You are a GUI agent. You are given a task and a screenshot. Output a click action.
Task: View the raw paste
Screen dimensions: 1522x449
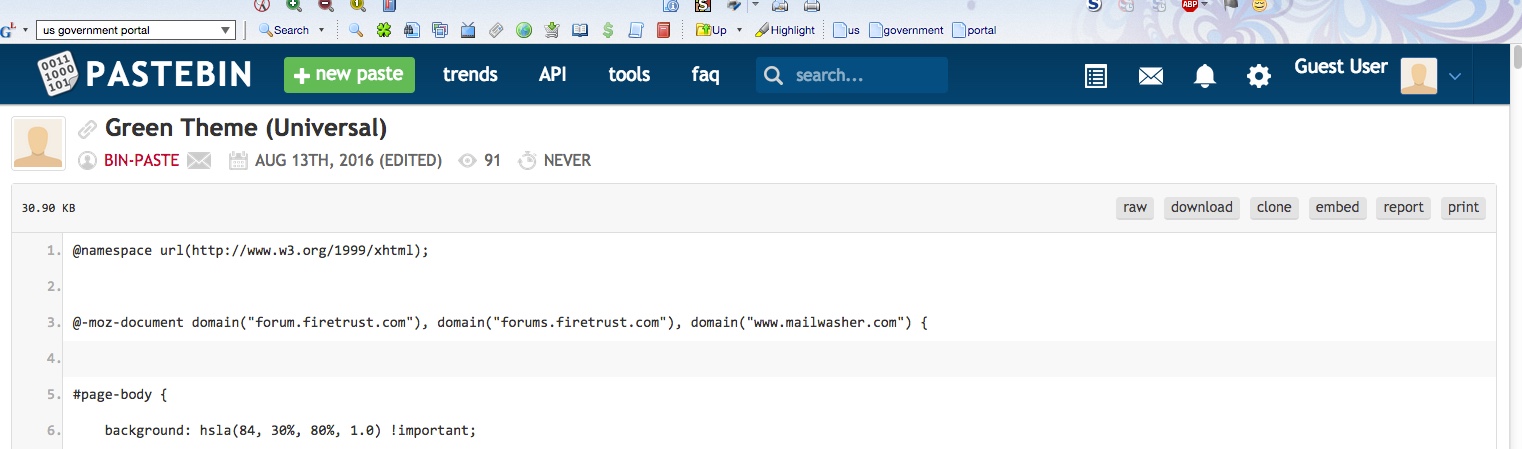(x=1135, y=207)
